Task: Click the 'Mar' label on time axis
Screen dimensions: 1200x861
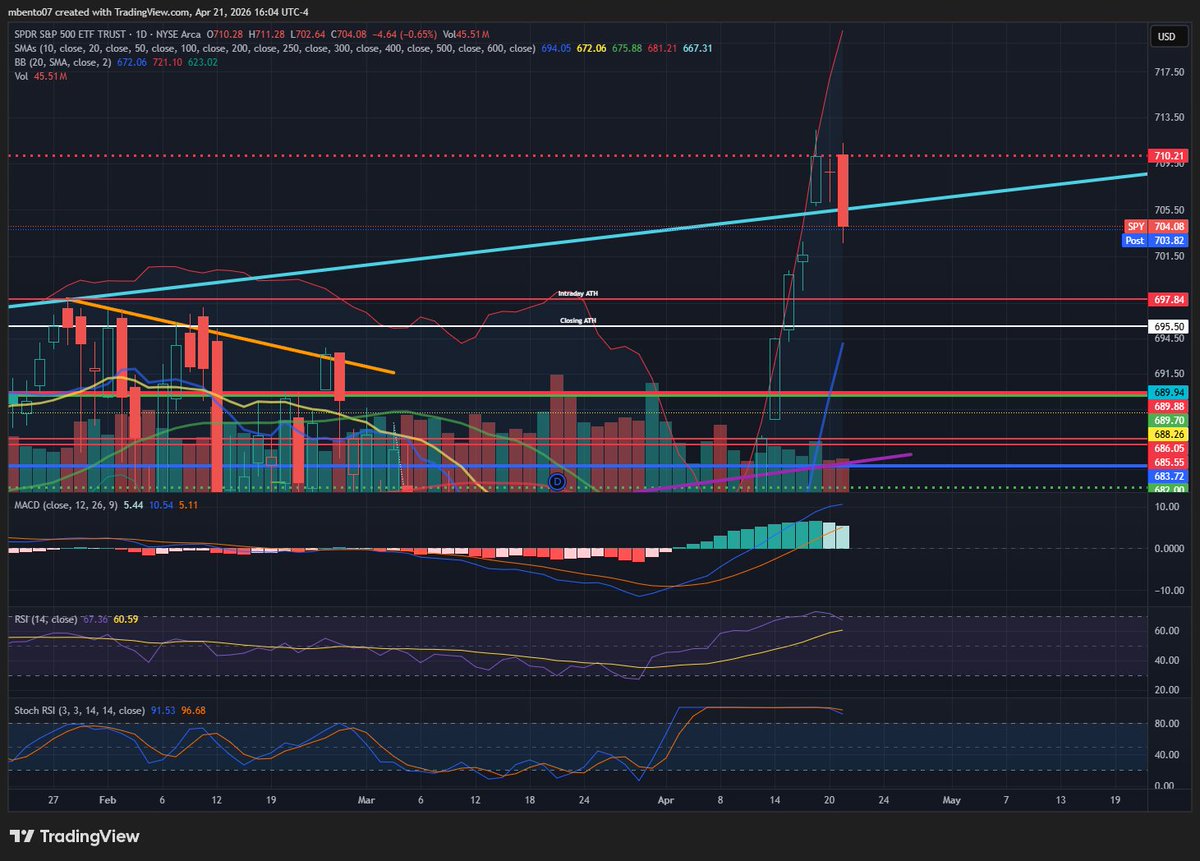Action: tap(366, 800)
